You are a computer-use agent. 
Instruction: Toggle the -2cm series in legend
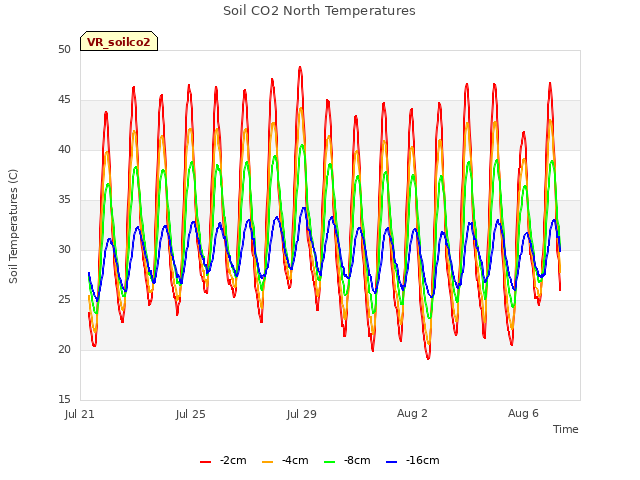tap(223, 460)
